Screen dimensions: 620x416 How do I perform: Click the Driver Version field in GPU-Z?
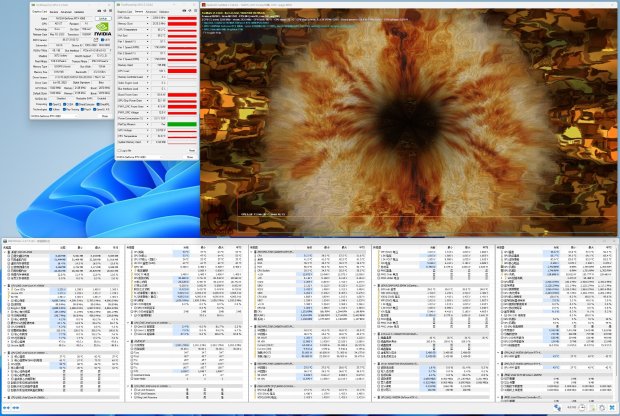pyautogui.click(x=80, y=77)
